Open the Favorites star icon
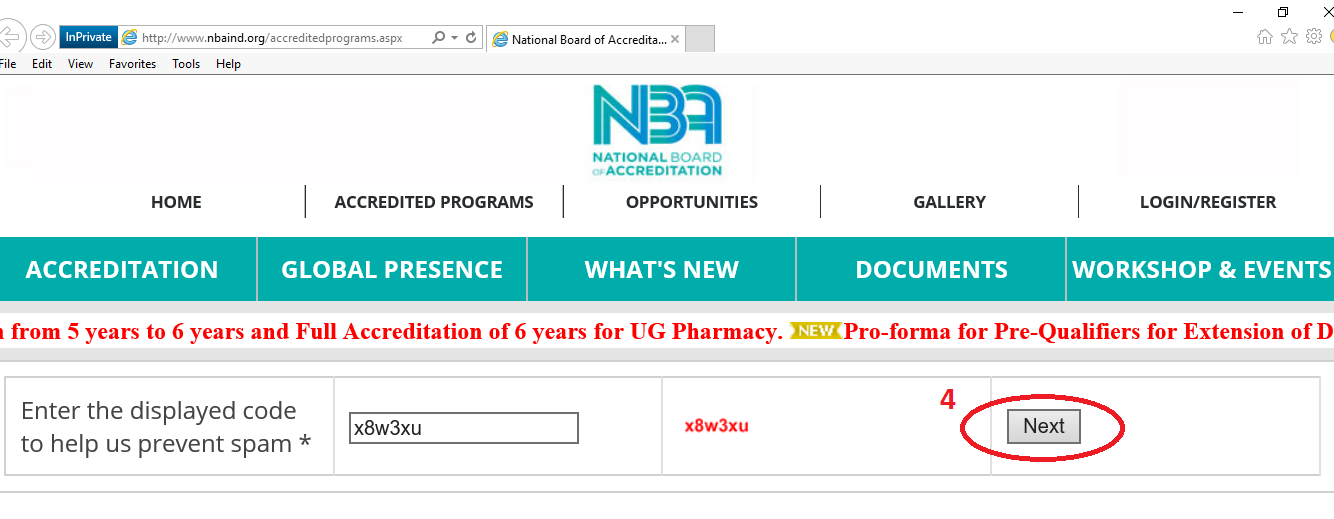 [x=1289, y=37]
